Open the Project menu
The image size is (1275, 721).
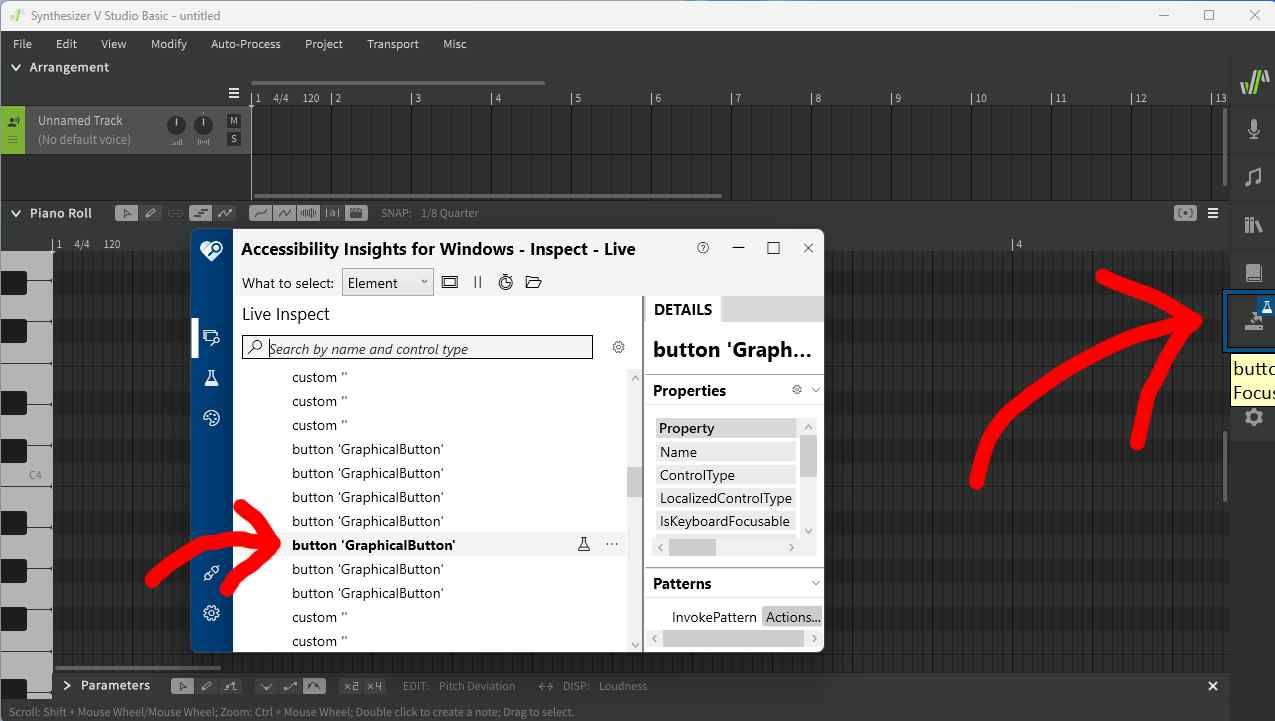point(324,44)
